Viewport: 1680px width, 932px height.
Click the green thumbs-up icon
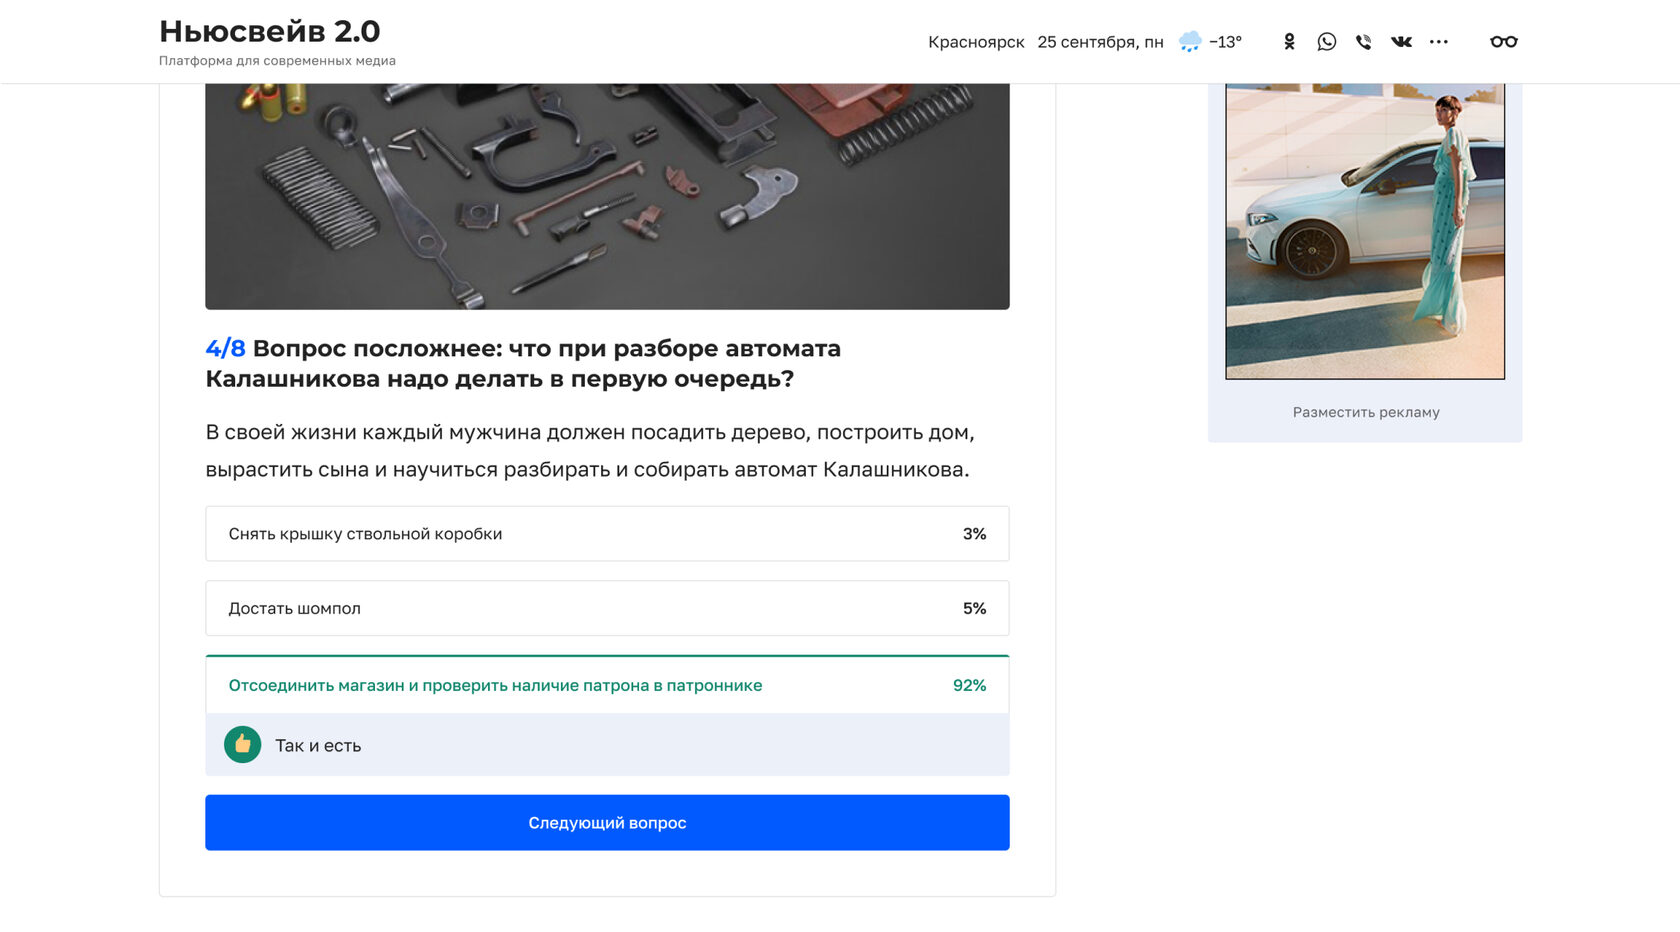(x=242, y=745)
